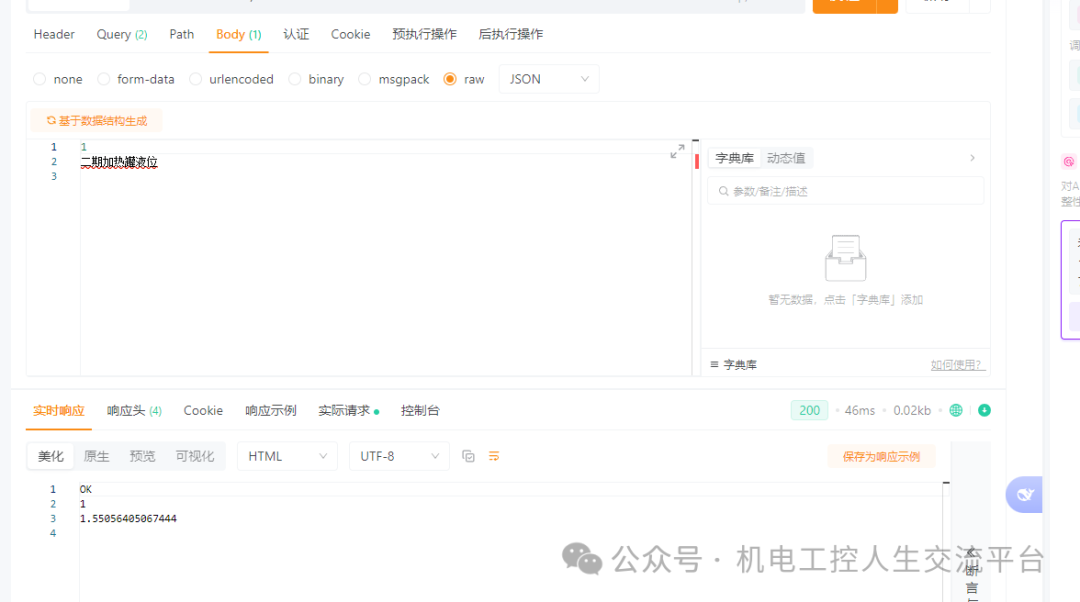Select the msgpack radio button
The width and height of the screenshot is (1080, 602).
click(365, 79)
